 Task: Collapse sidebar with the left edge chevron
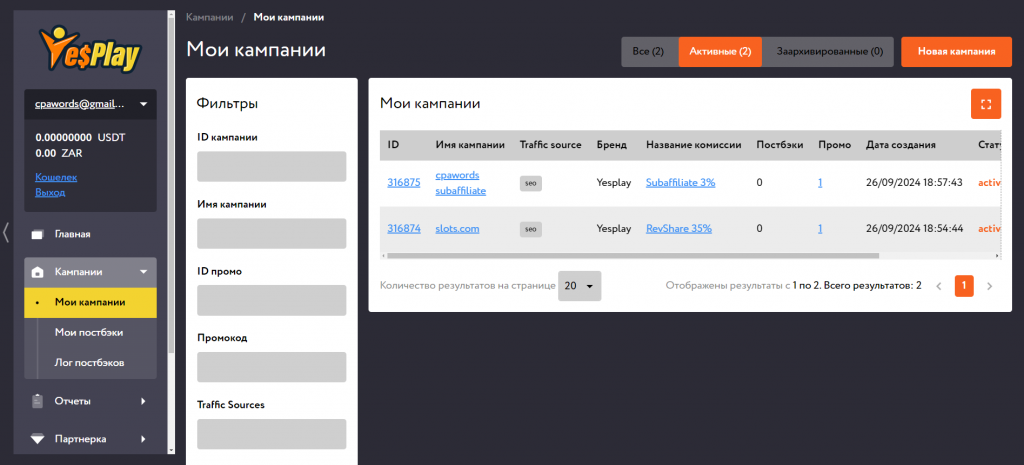point(6,232)
